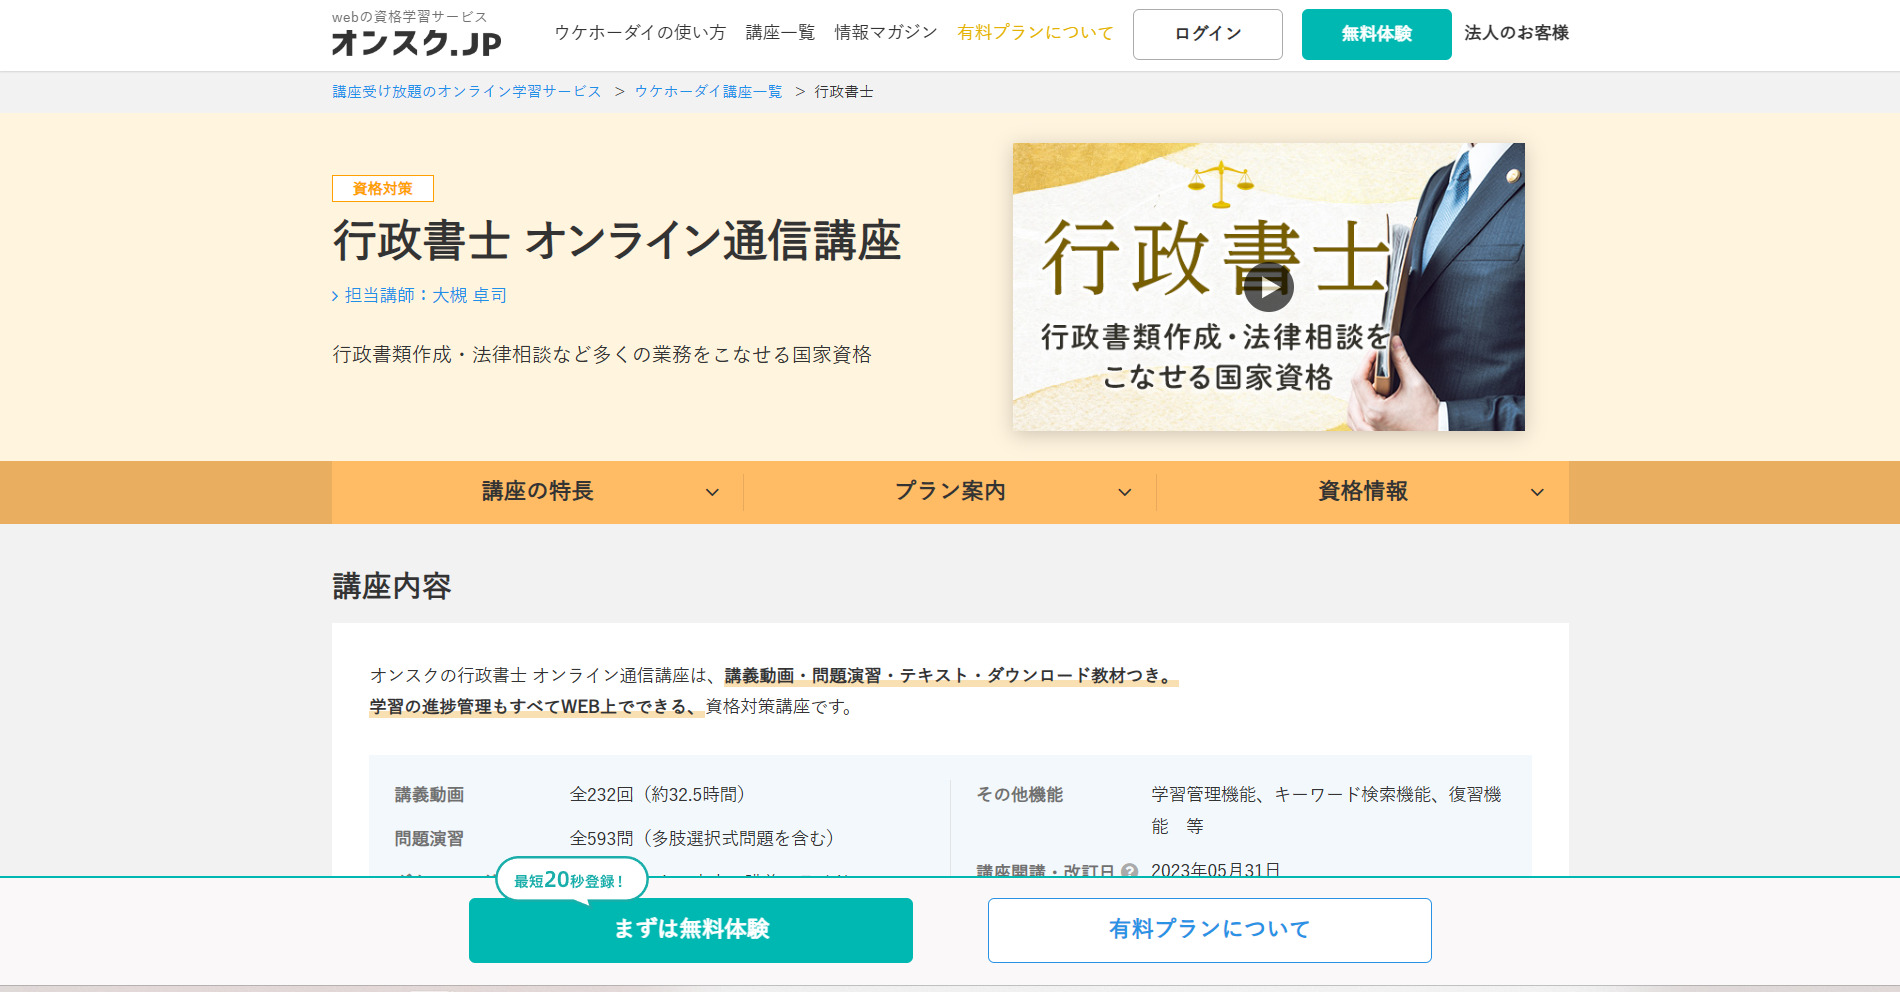Select 有料プランについて in header menu

pyautogui.click(x=1035, y=33)
